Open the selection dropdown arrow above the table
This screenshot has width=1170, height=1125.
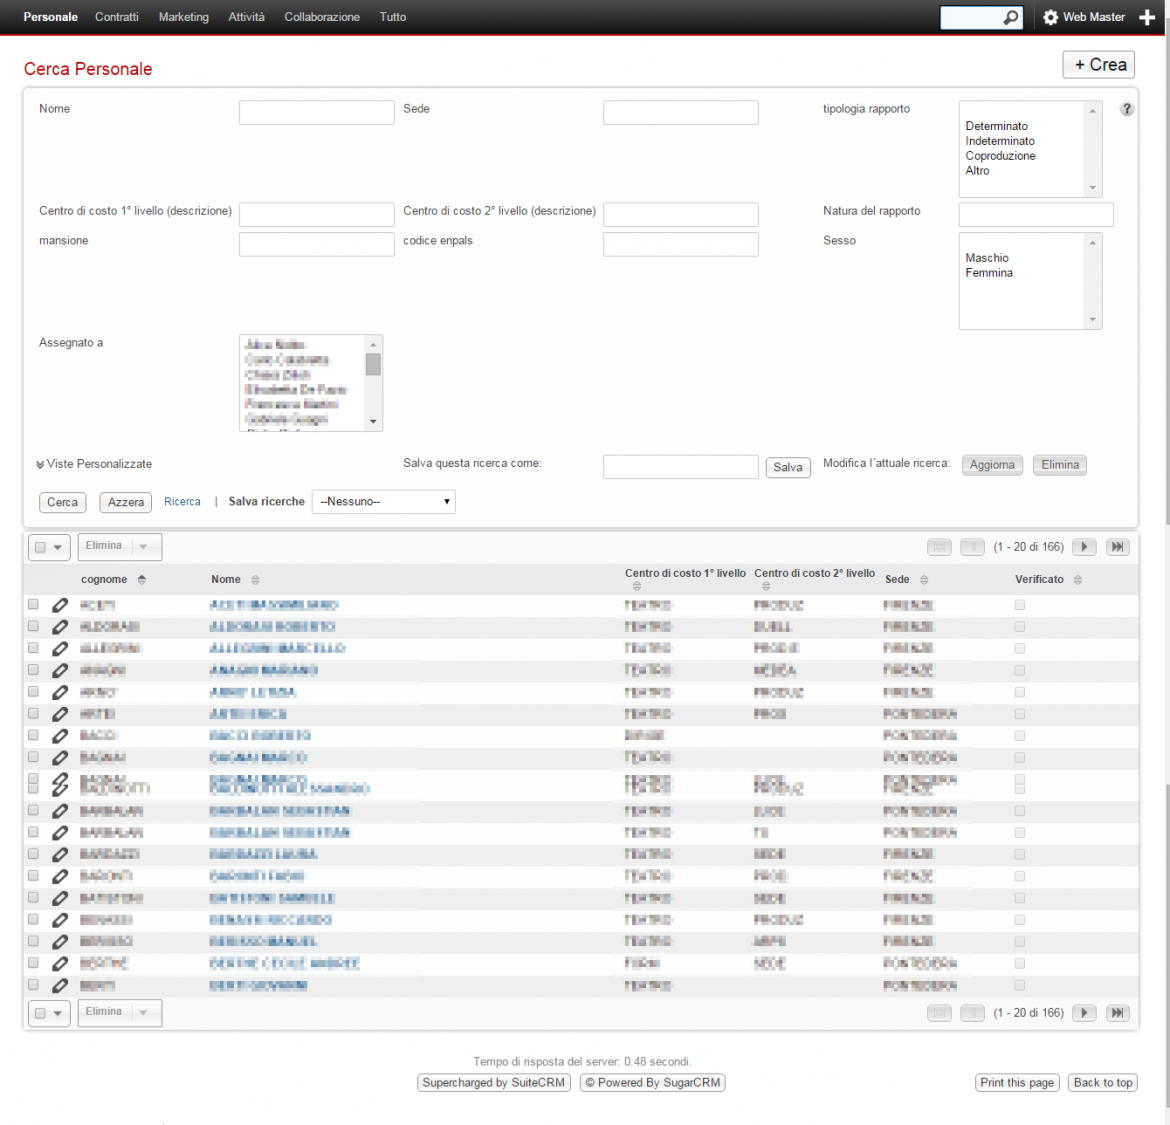point(57,547)
